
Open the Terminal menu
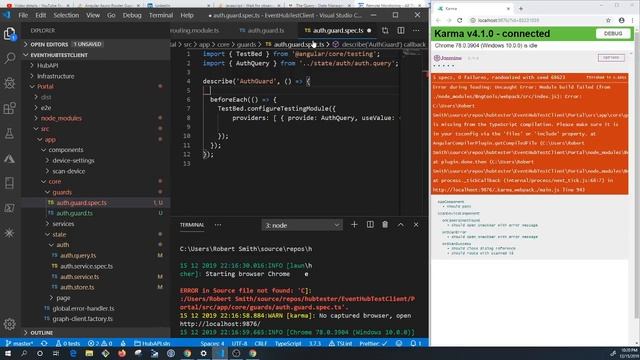tap(161, 15)
